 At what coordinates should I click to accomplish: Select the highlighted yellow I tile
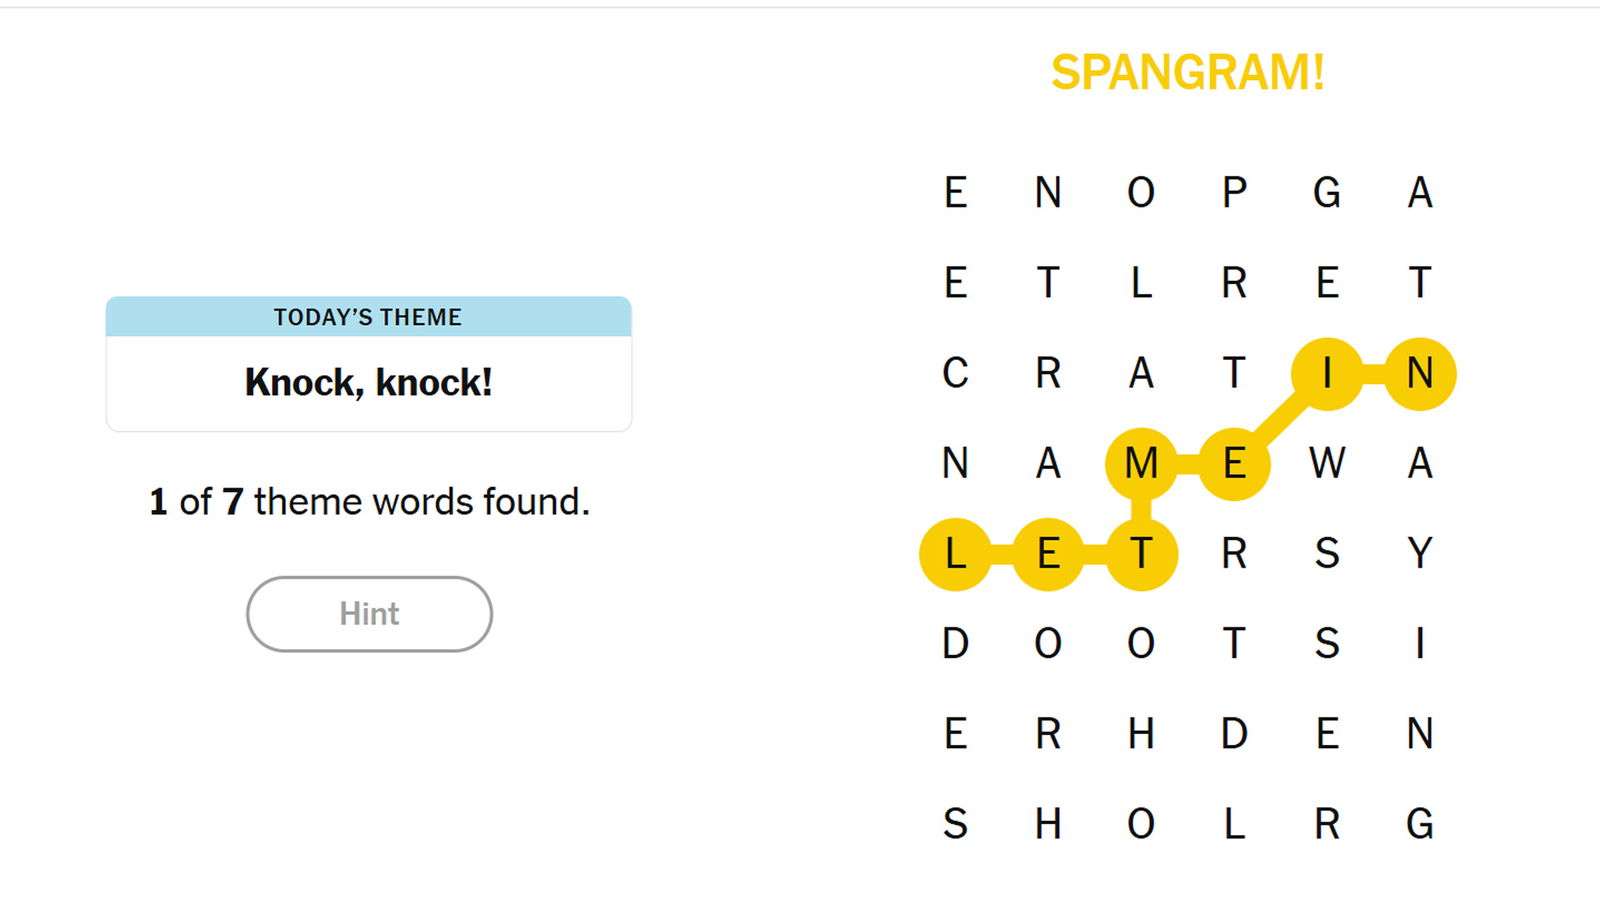(1327, 374)
